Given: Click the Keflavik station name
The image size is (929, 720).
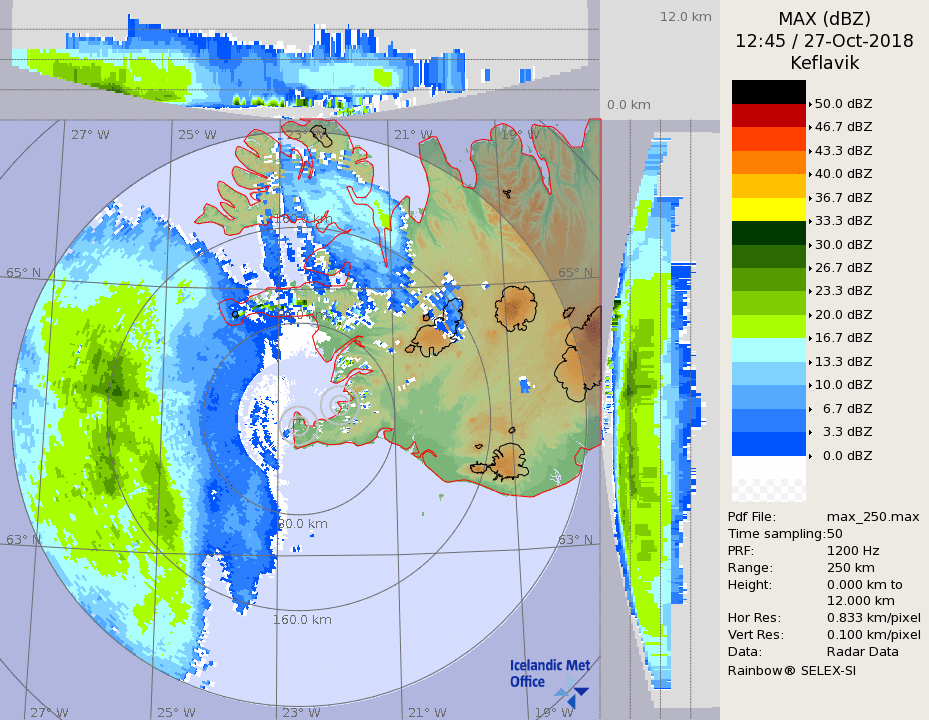Looking at the screenshot, I should click(824, 63).
